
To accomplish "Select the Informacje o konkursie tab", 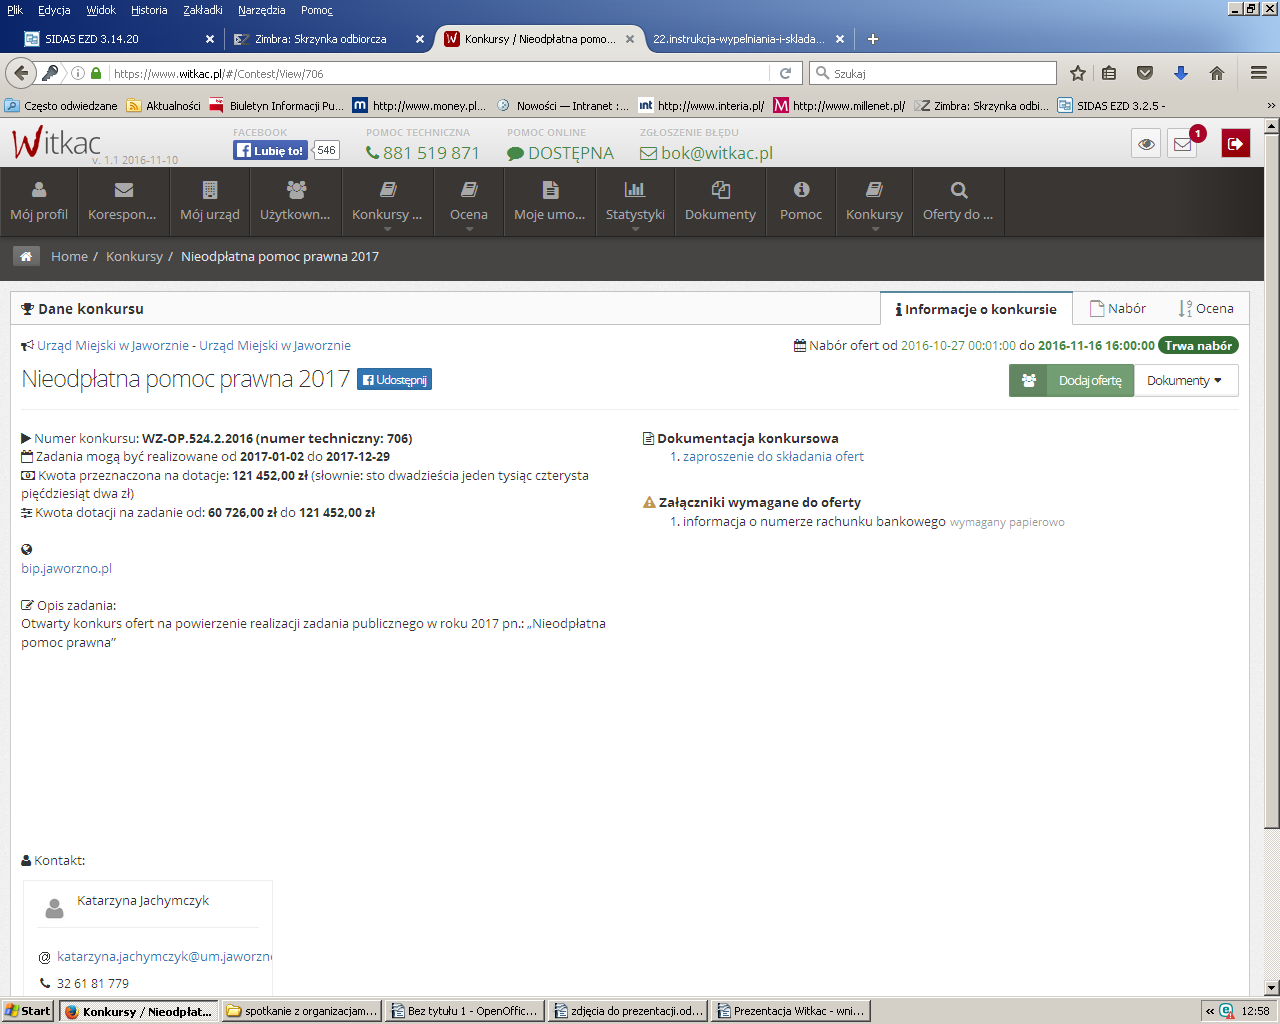I will click(x=976, y=309).
